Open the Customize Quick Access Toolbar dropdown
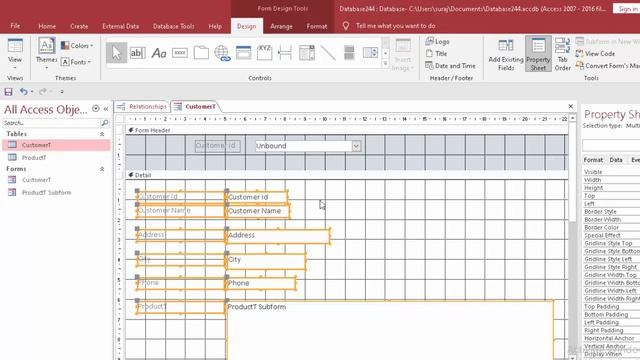Viewport: 640px width, 360px height. [62, 92]
